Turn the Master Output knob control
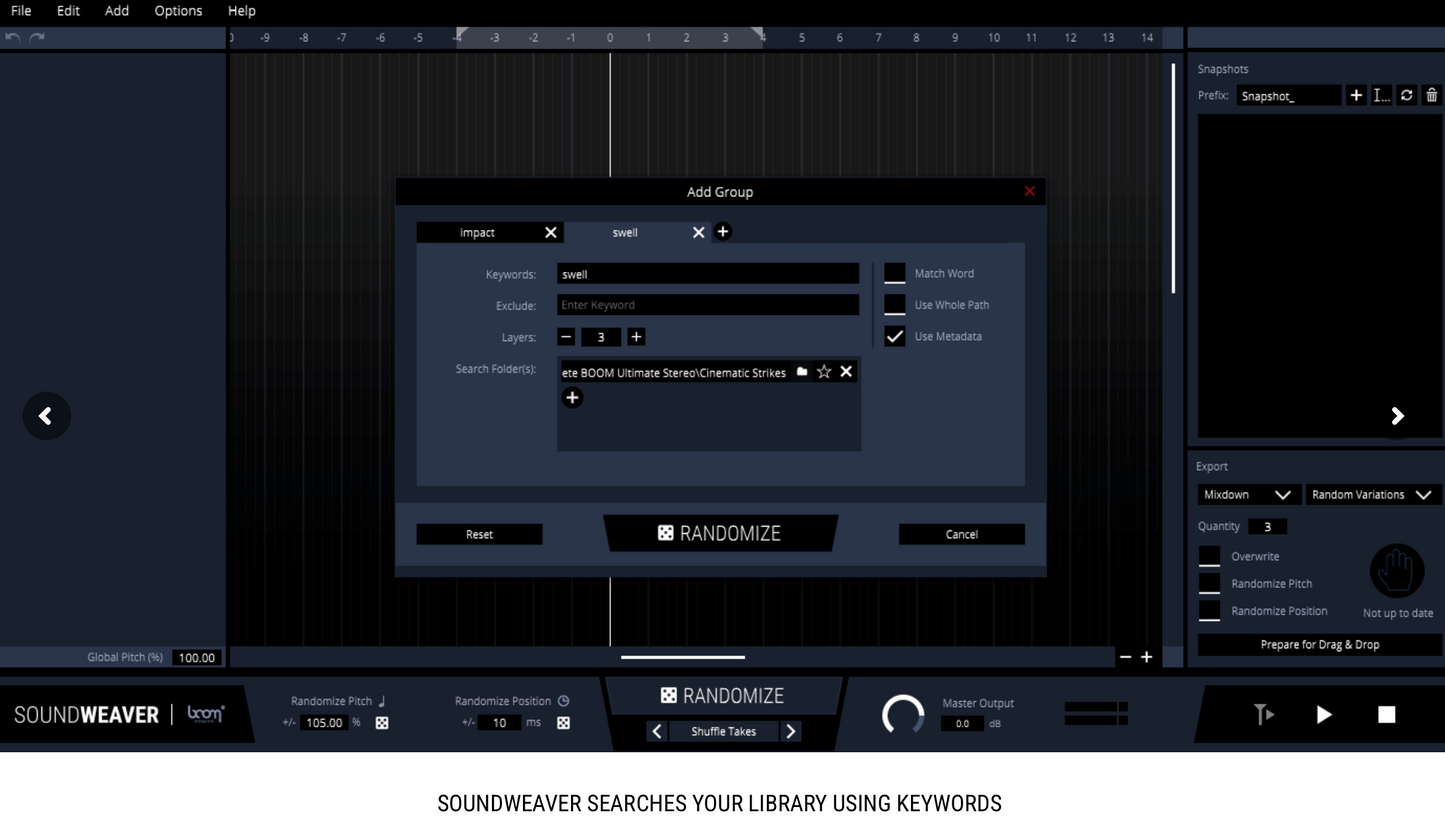Viewport: 1445px width, 838px height. [x=903, y=714]
